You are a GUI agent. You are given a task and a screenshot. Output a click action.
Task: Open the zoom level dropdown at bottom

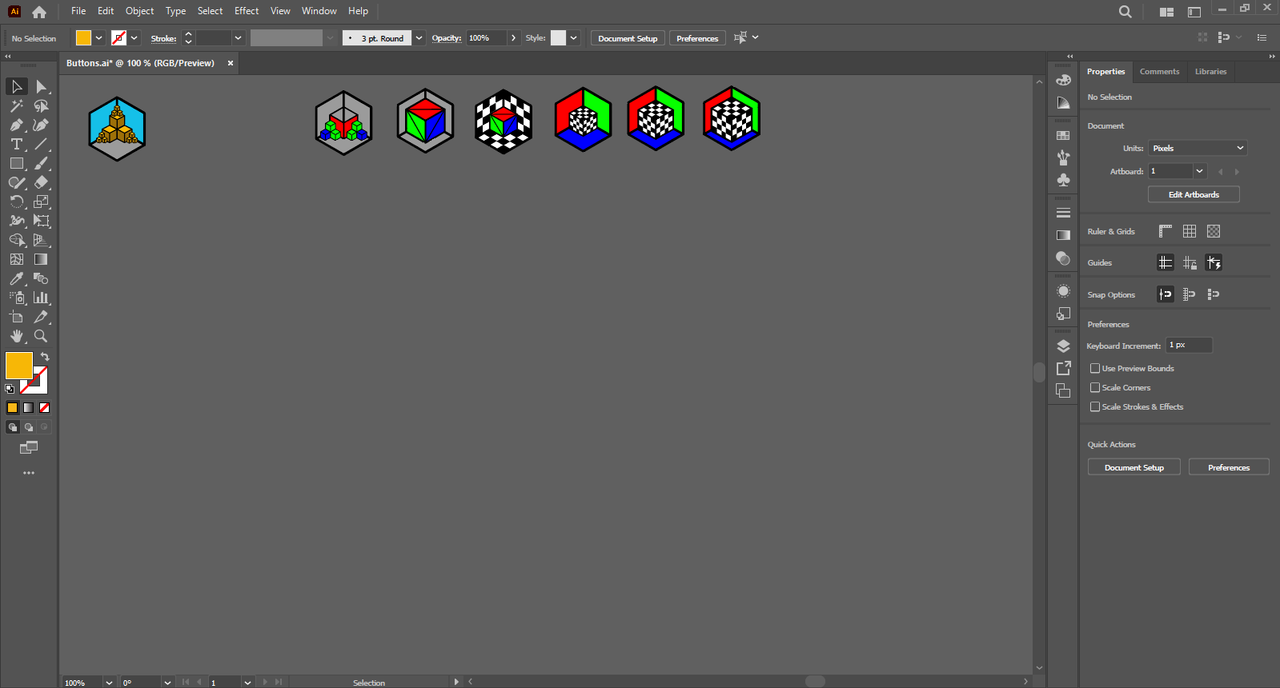(107, 682)
